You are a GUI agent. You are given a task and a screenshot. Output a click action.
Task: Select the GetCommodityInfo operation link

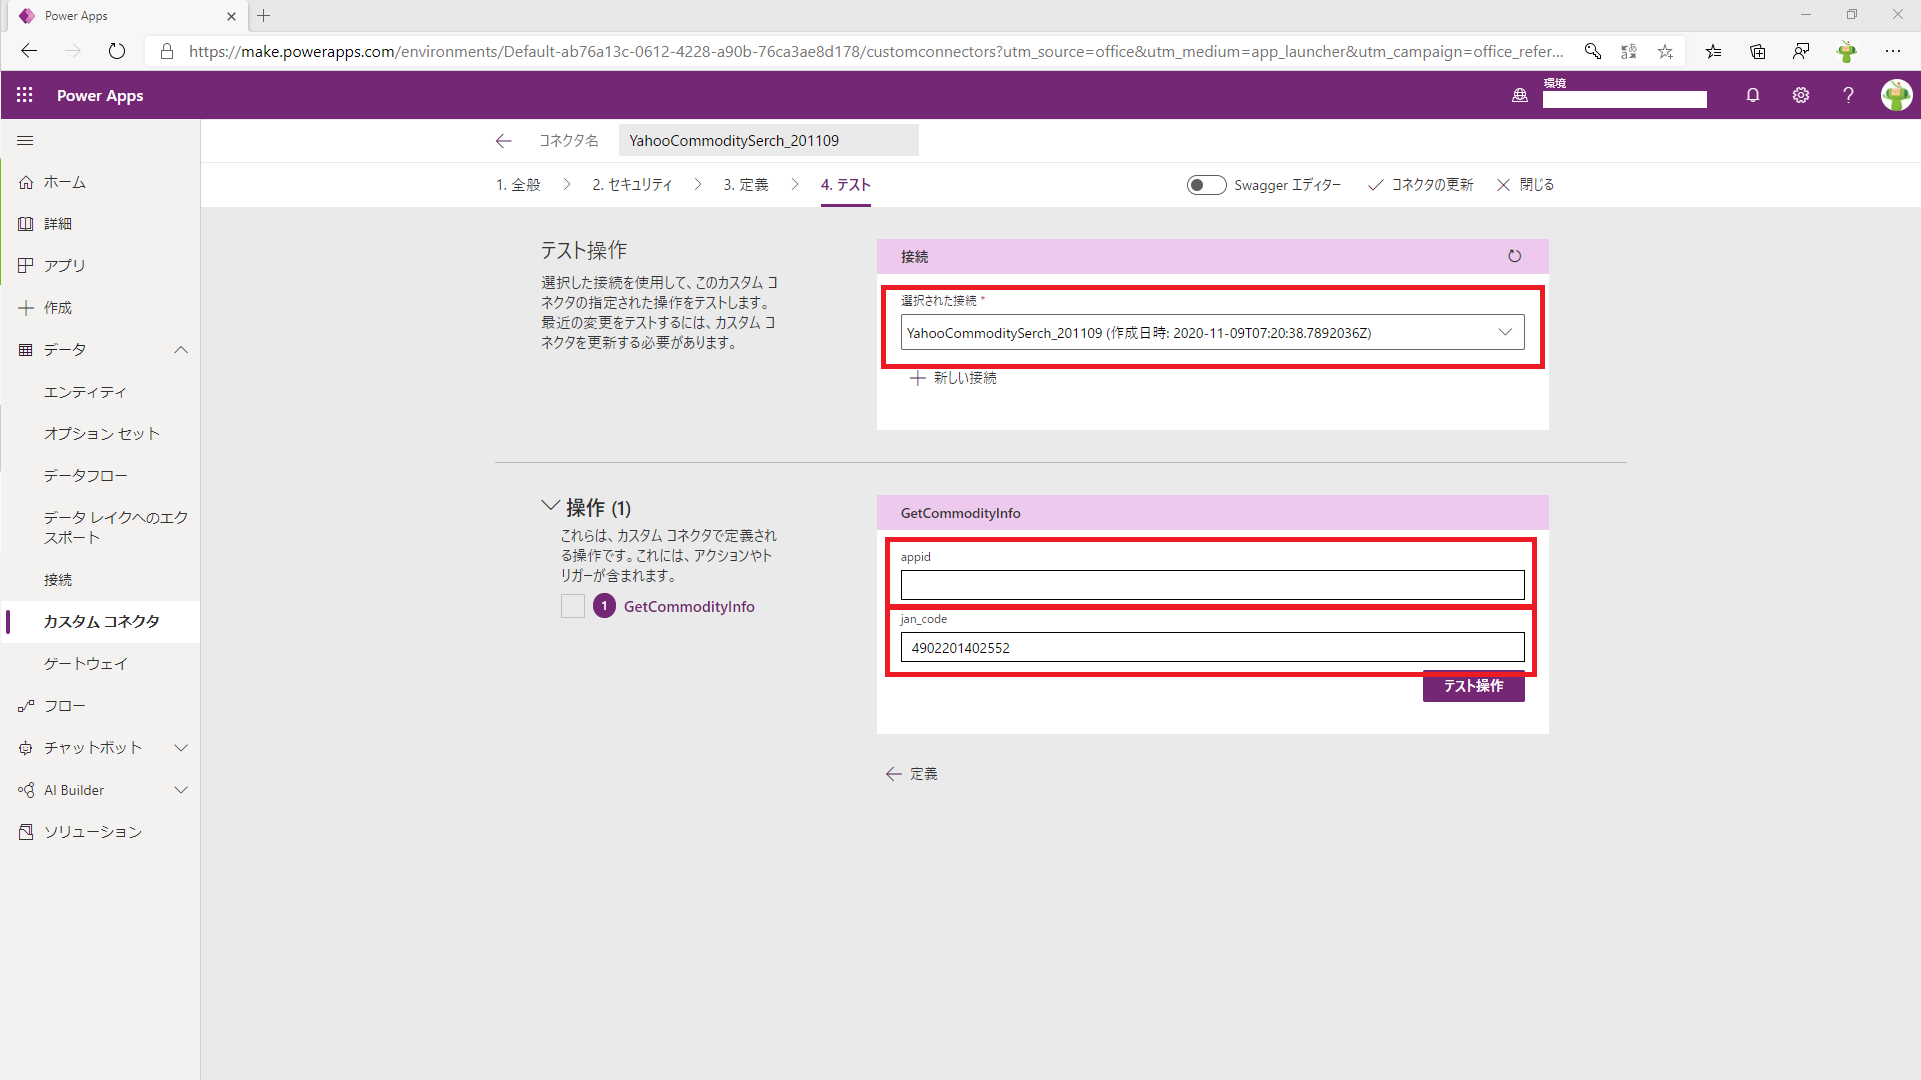(x=689, y=607)
